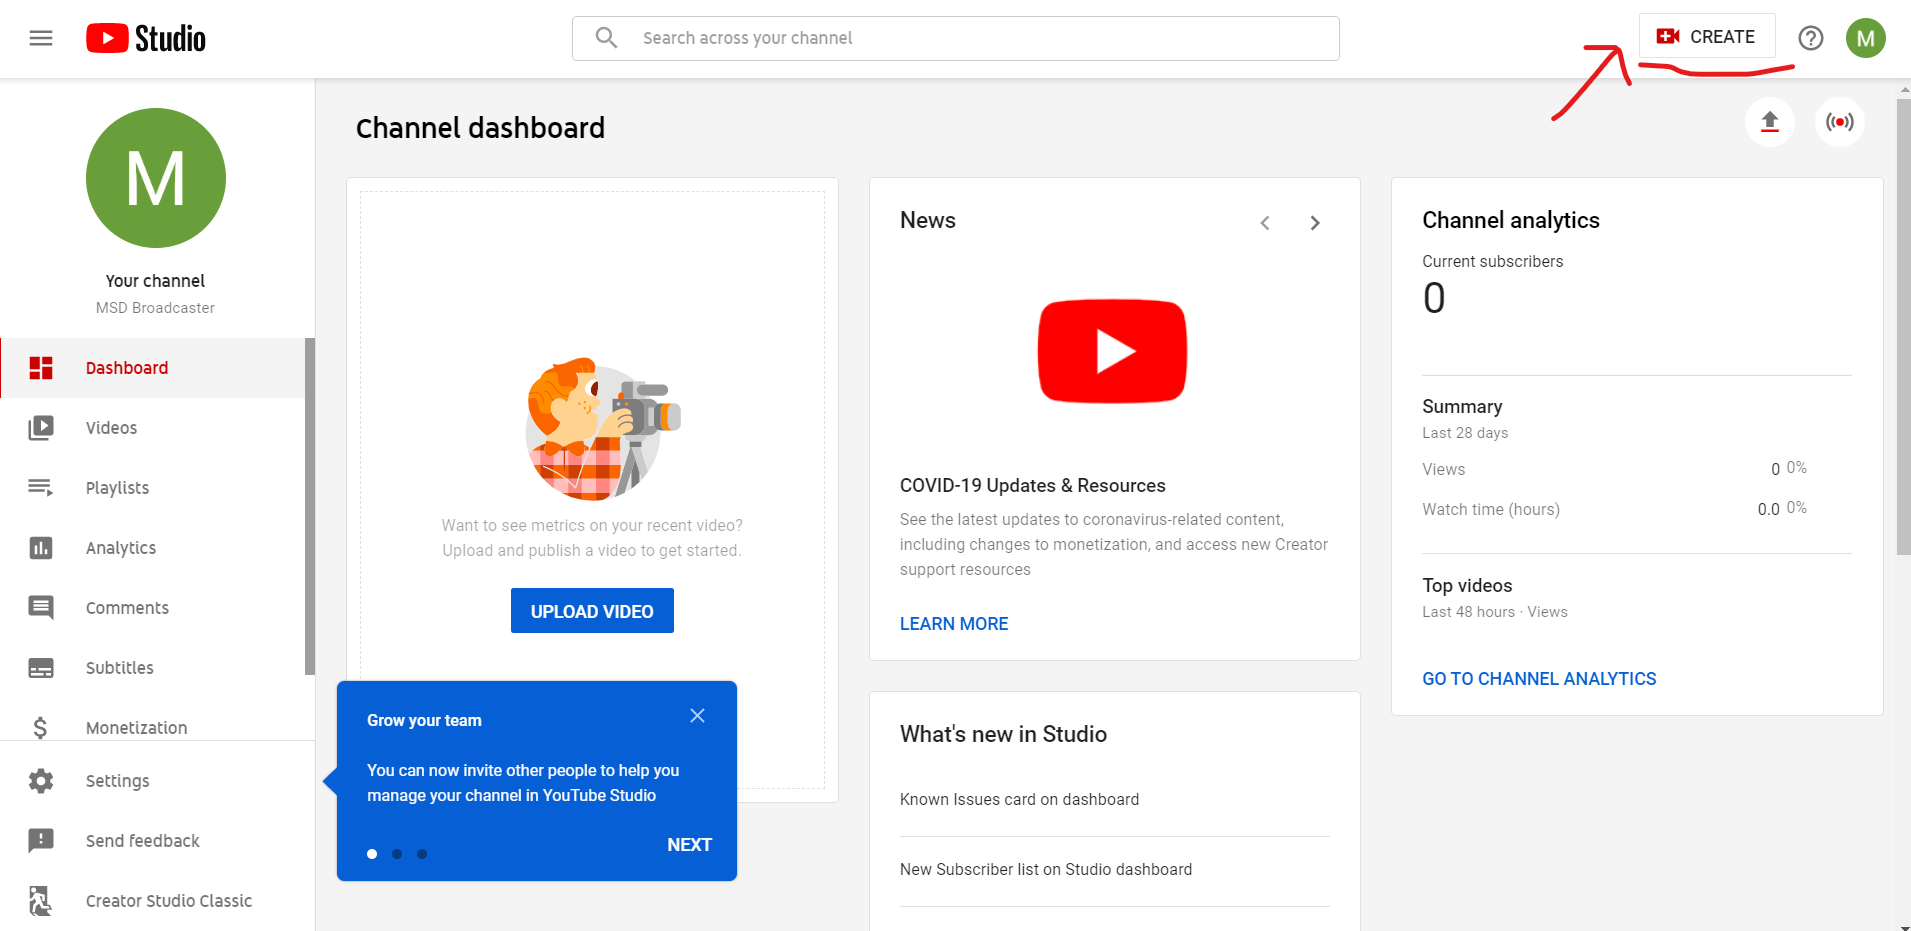This screenshot has height=931, width=1911.
Task: Click the Top videos heading
Action: [1467, 586]
